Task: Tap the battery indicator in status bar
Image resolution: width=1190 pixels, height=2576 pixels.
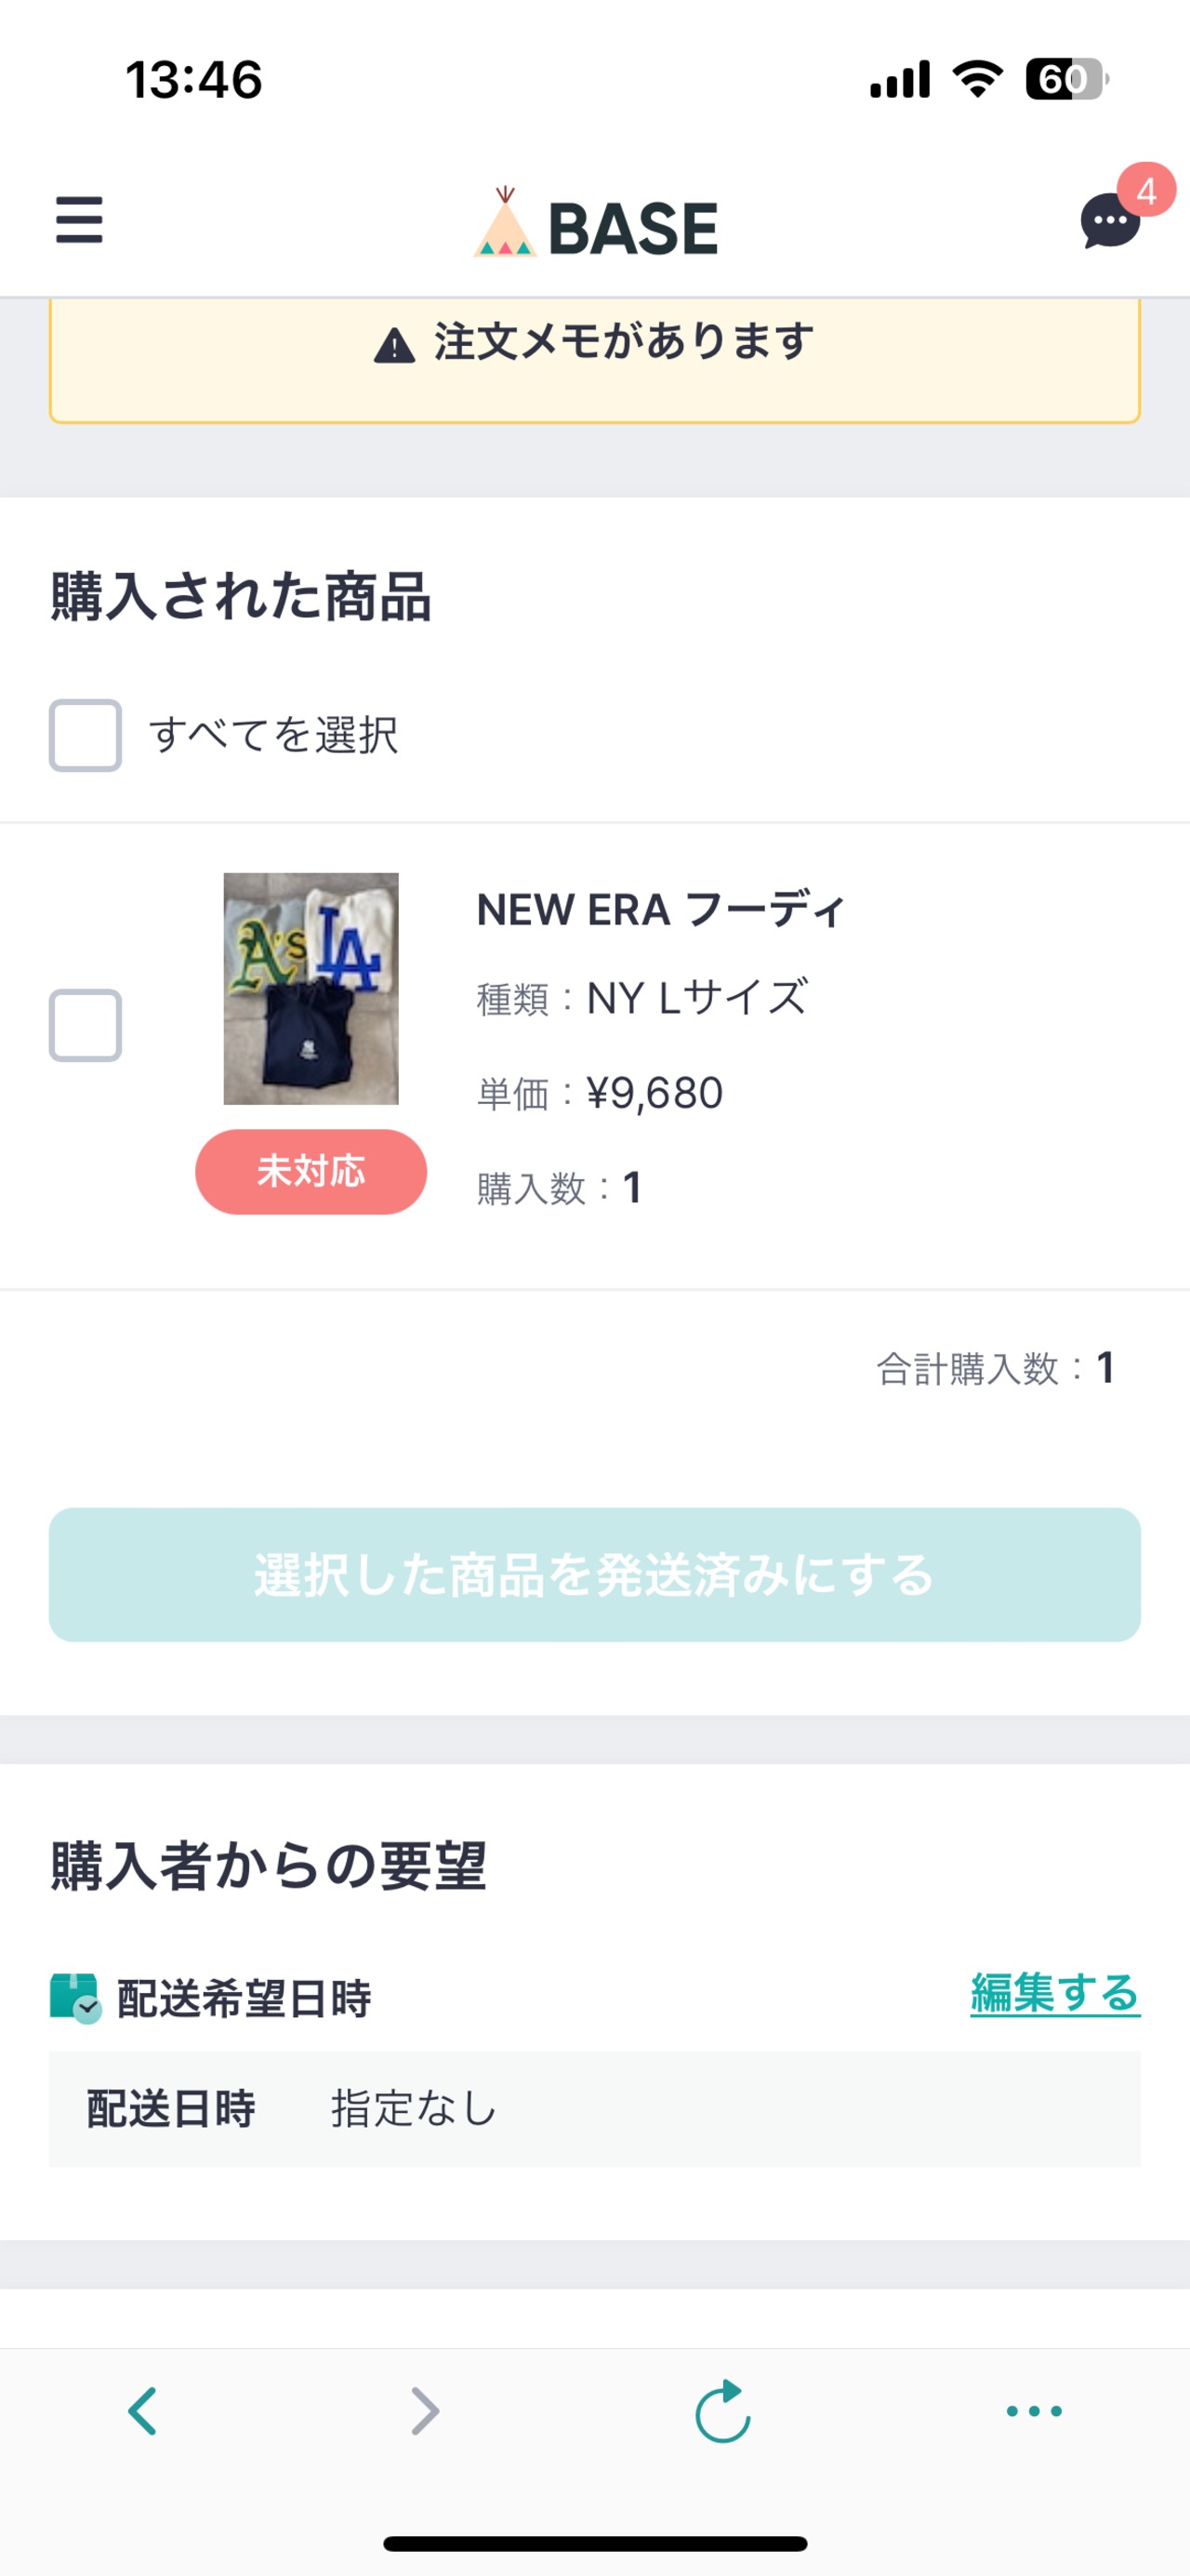Action: pos(1066,79)
